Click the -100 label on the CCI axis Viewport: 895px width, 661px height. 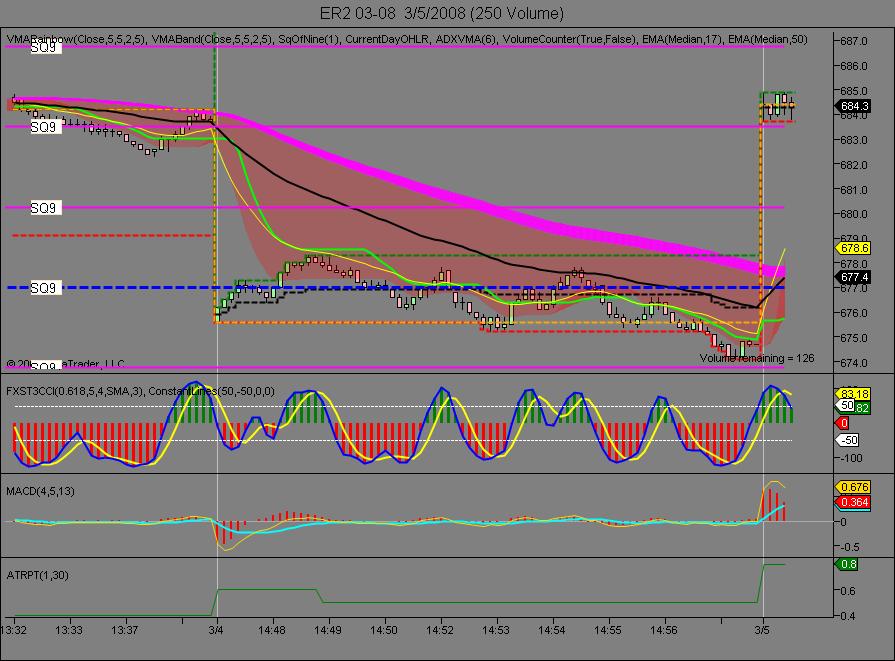(850, 458)
